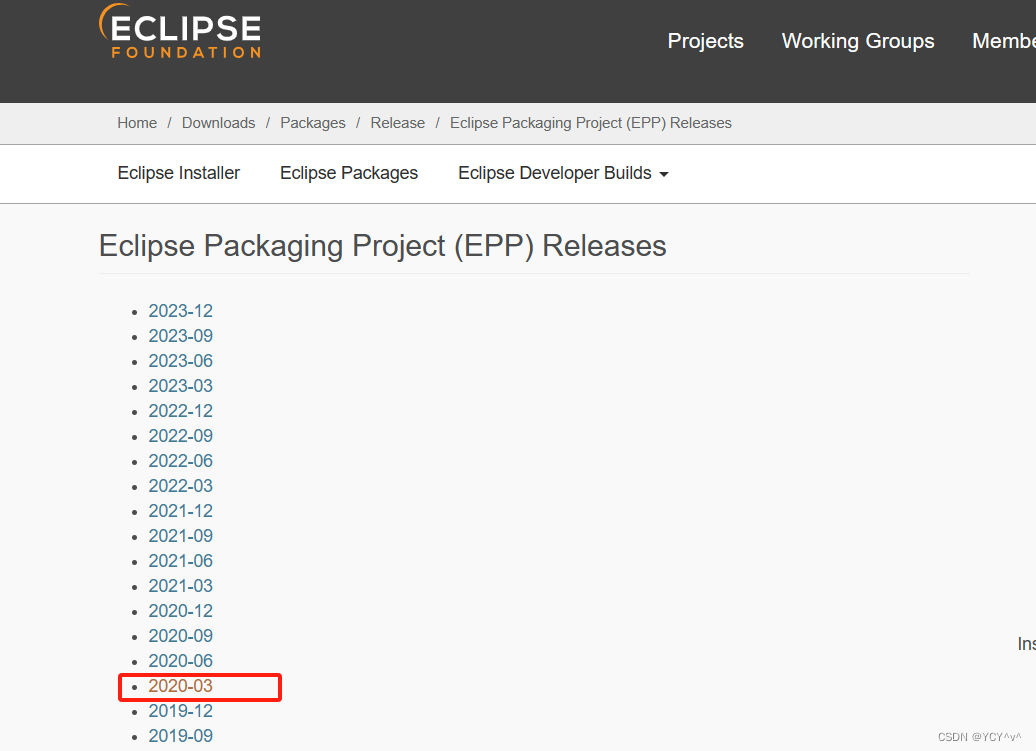Open the Projects menu

click(x=705, y=41)
